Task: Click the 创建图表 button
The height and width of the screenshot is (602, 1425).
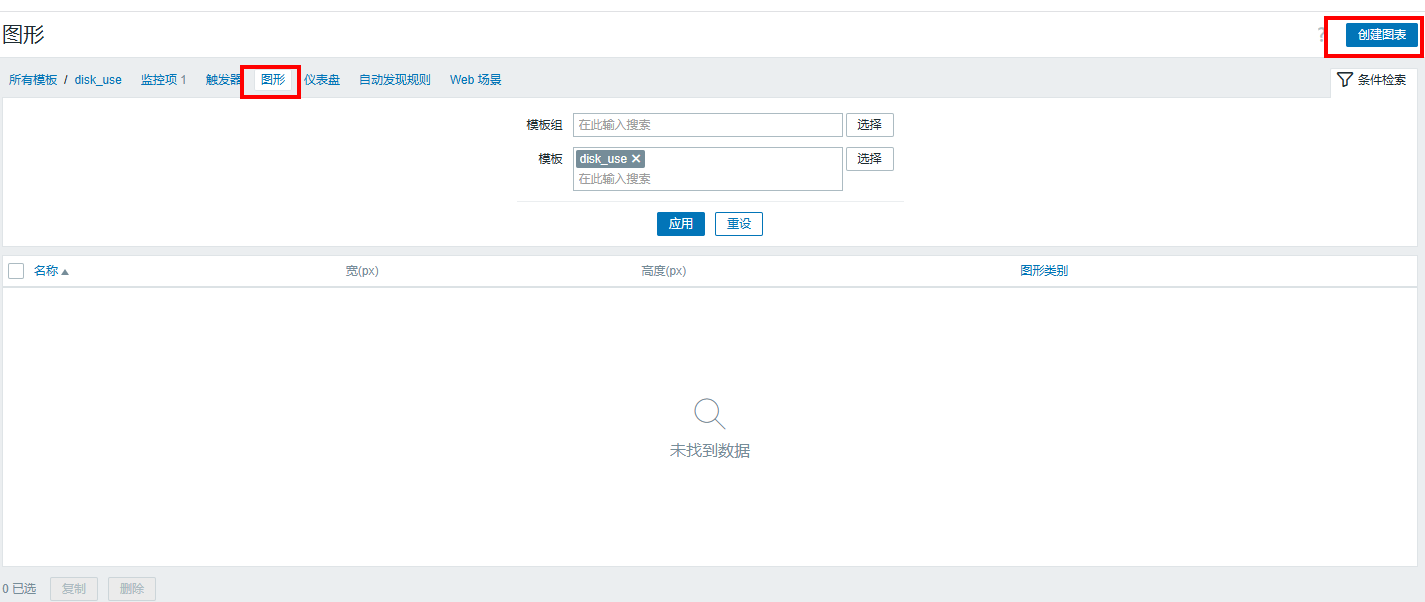Action: [x=1381, y=35]
